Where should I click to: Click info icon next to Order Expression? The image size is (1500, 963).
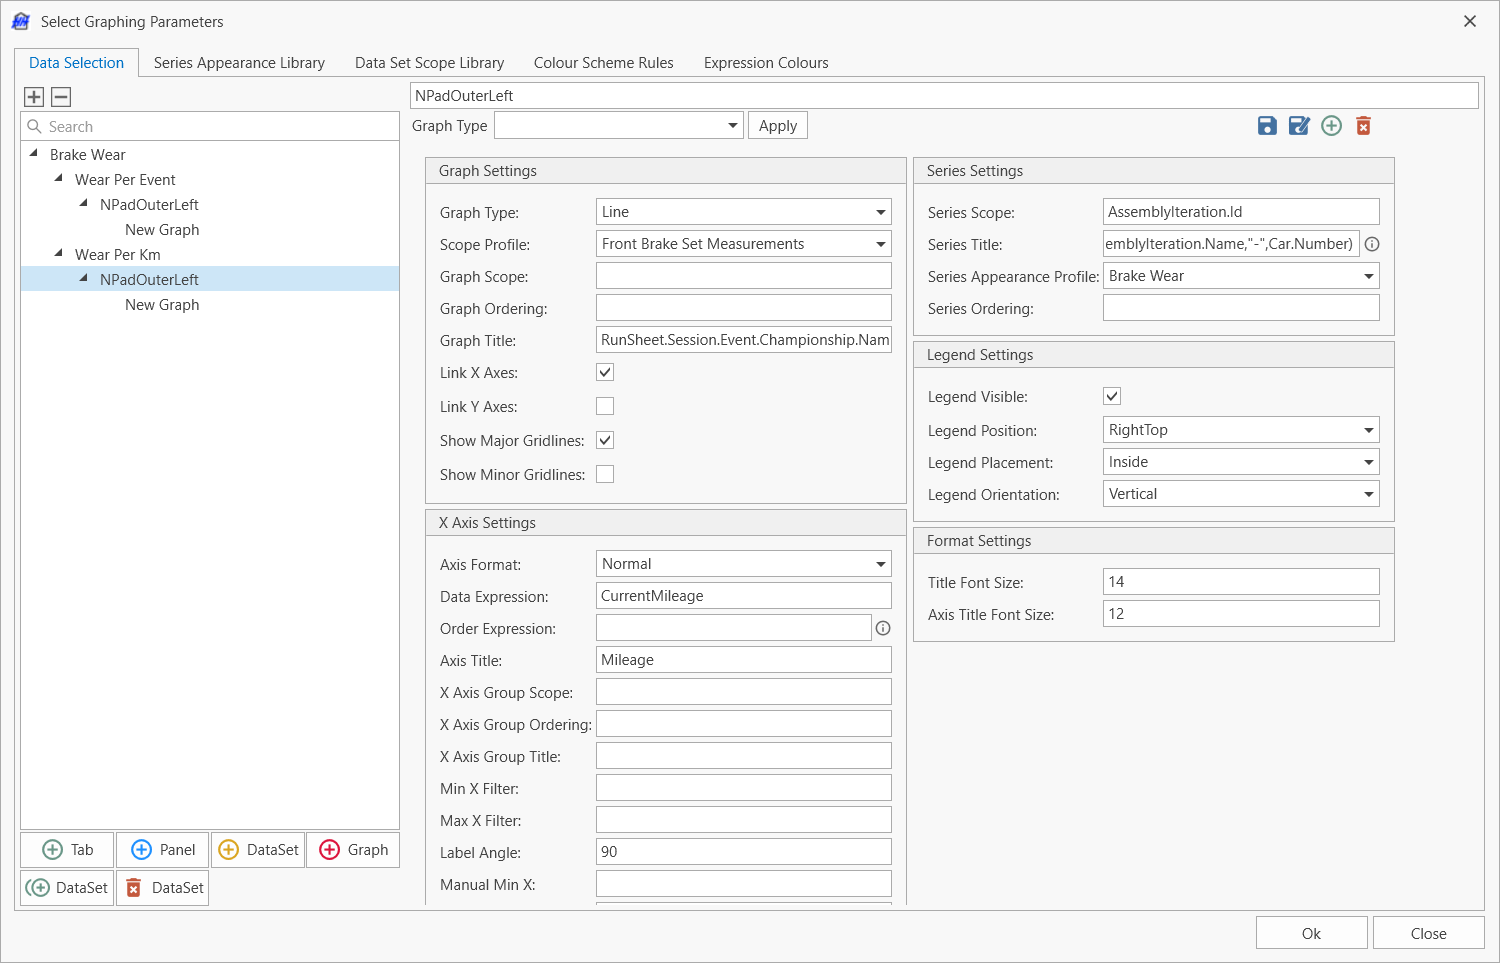[x=883, y=628]
